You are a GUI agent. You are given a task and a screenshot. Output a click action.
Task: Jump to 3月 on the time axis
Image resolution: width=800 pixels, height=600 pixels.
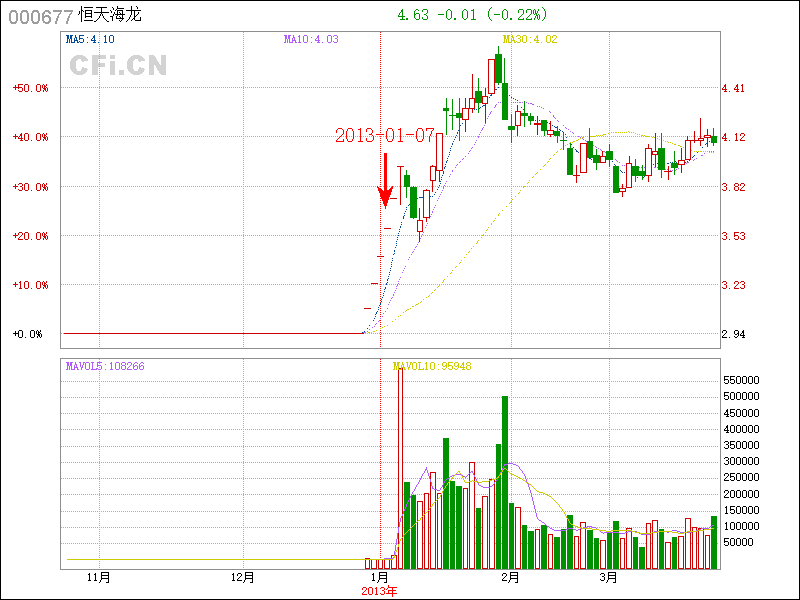[608, 577]
